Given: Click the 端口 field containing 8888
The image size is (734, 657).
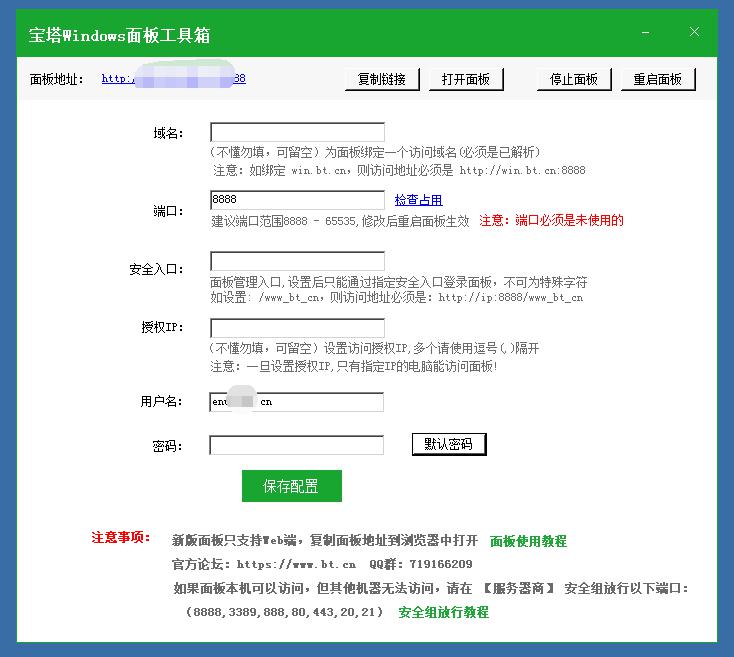Looking at the screenshot, I should click(x=297, y=200).
